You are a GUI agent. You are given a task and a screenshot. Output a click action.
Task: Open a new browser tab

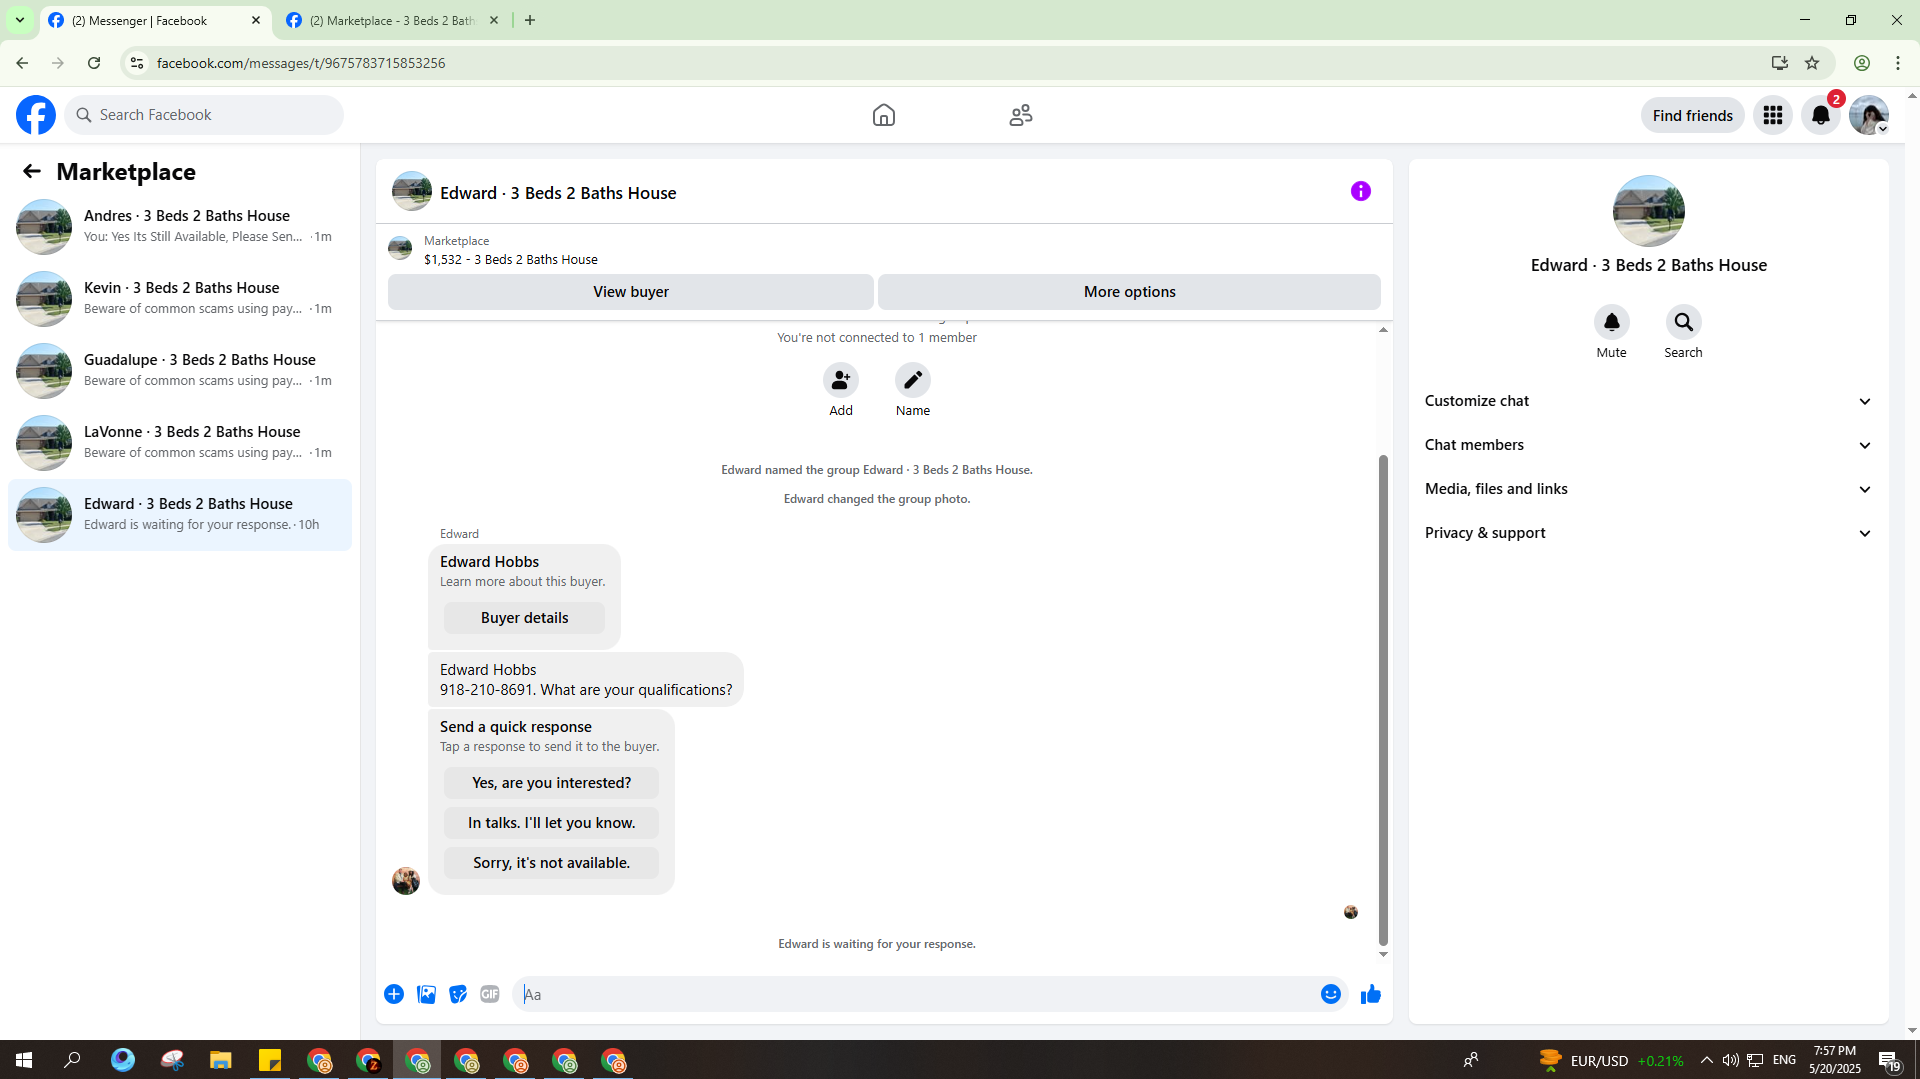(530, 20)
